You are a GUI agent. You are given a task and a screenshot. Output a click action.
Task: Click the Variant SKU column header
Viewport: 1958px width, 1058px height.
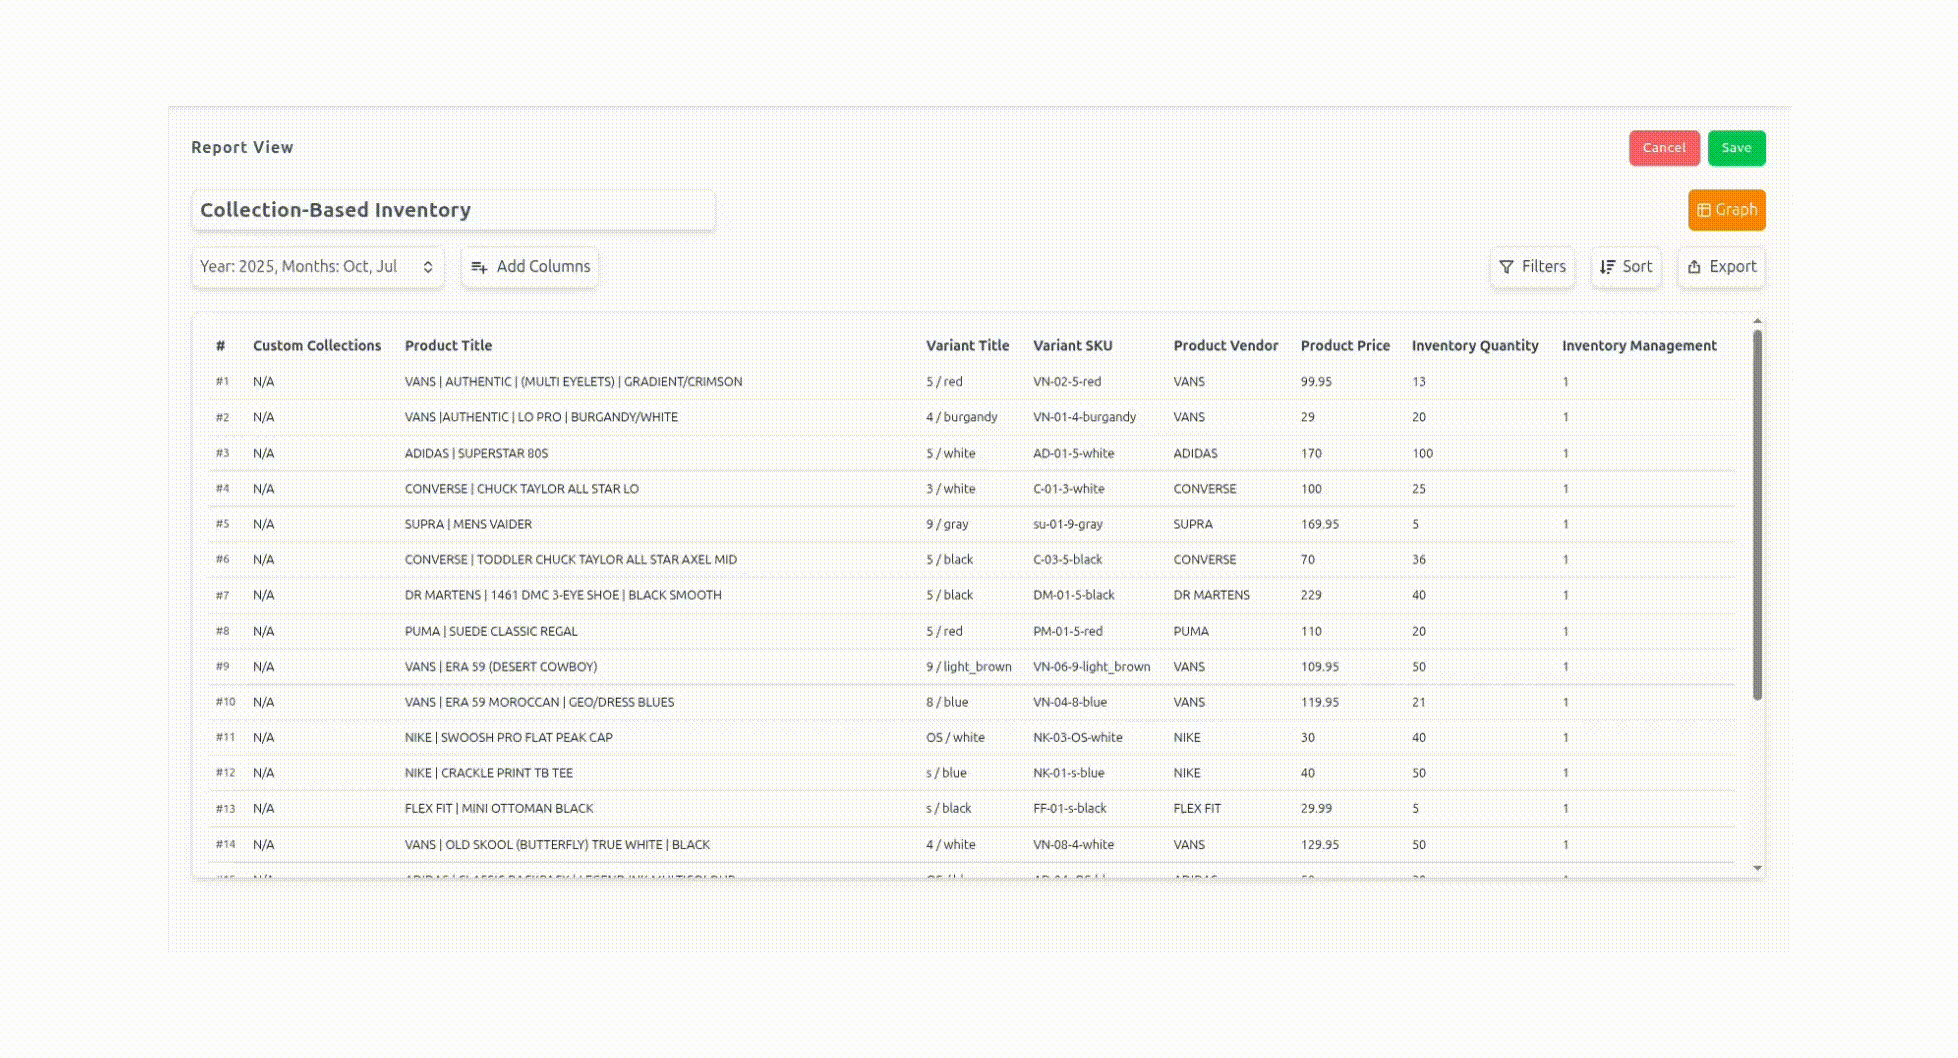[1072, 346]
